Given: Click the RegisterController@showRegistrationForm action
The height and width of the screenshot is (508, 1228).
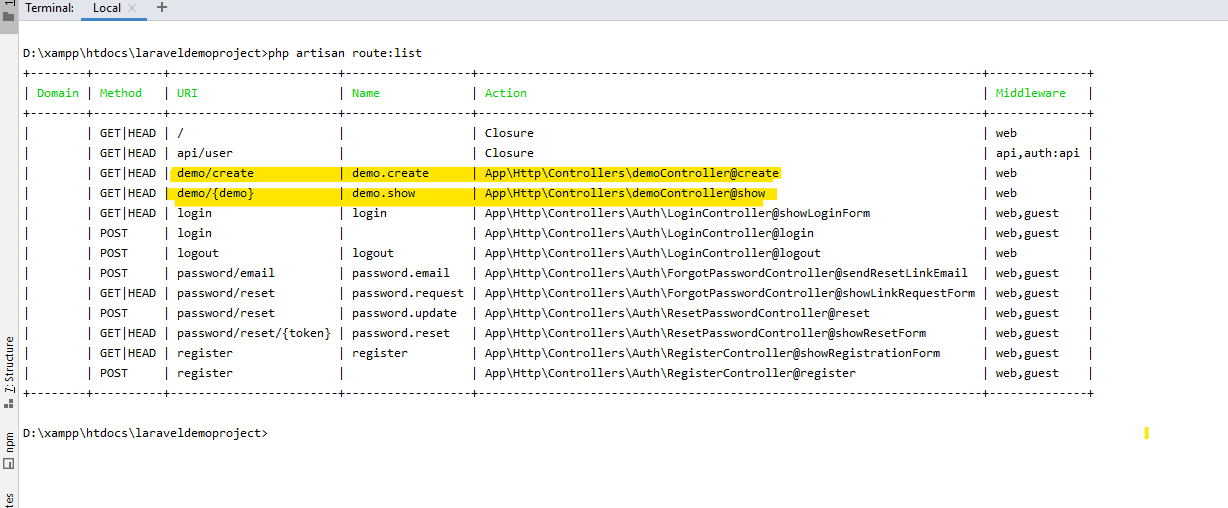Looking at the screenshot, I should (713, 353).
